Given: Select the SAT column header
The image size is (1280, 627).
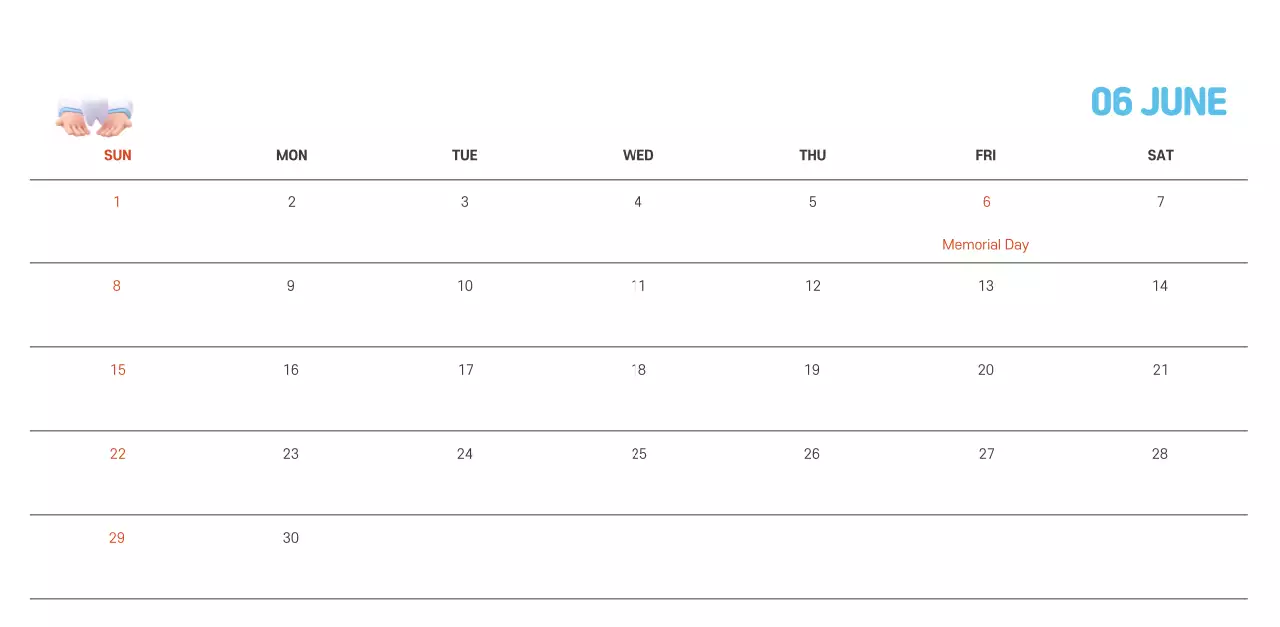Looking at the screenshot, I should pyautogui.click(x=1160, y=155).
